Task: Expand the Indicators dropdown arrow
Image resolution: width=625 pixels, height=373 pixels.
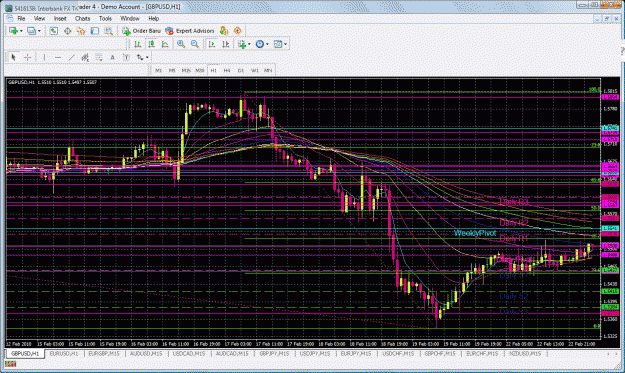Action: 249,45
